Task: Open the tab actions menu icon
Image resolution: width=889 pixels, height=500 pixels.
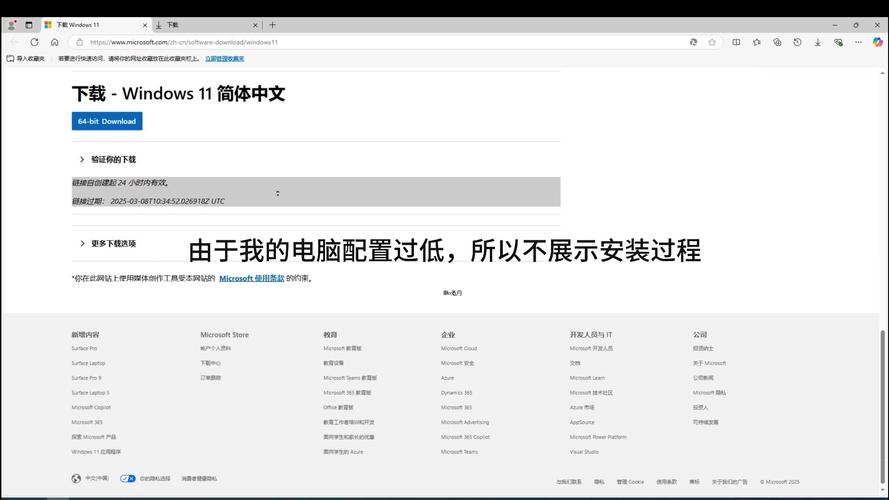Action: [x=29, y=25]
